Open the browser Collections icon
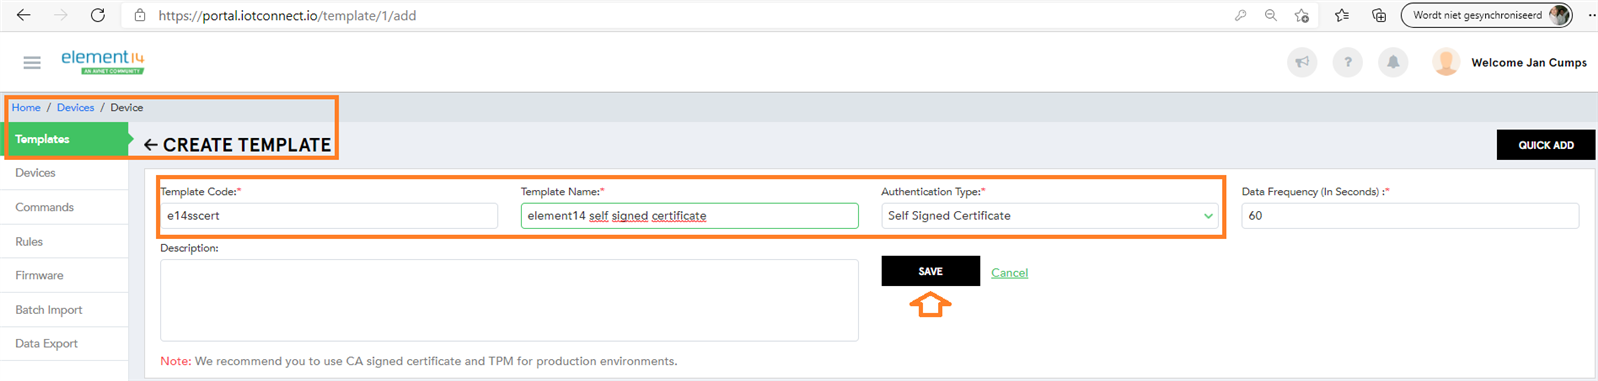Viewport: 1598px width, 381px height. pyautogui.click(x=1379, y=15)
